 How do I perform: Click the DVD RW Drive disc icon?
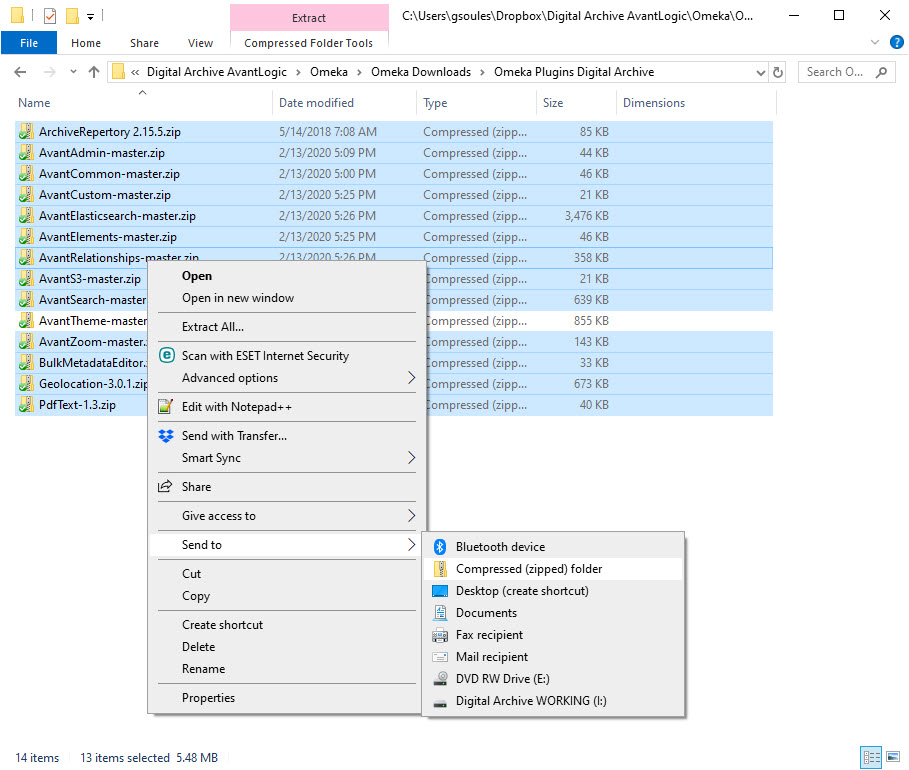coord(441,679)
